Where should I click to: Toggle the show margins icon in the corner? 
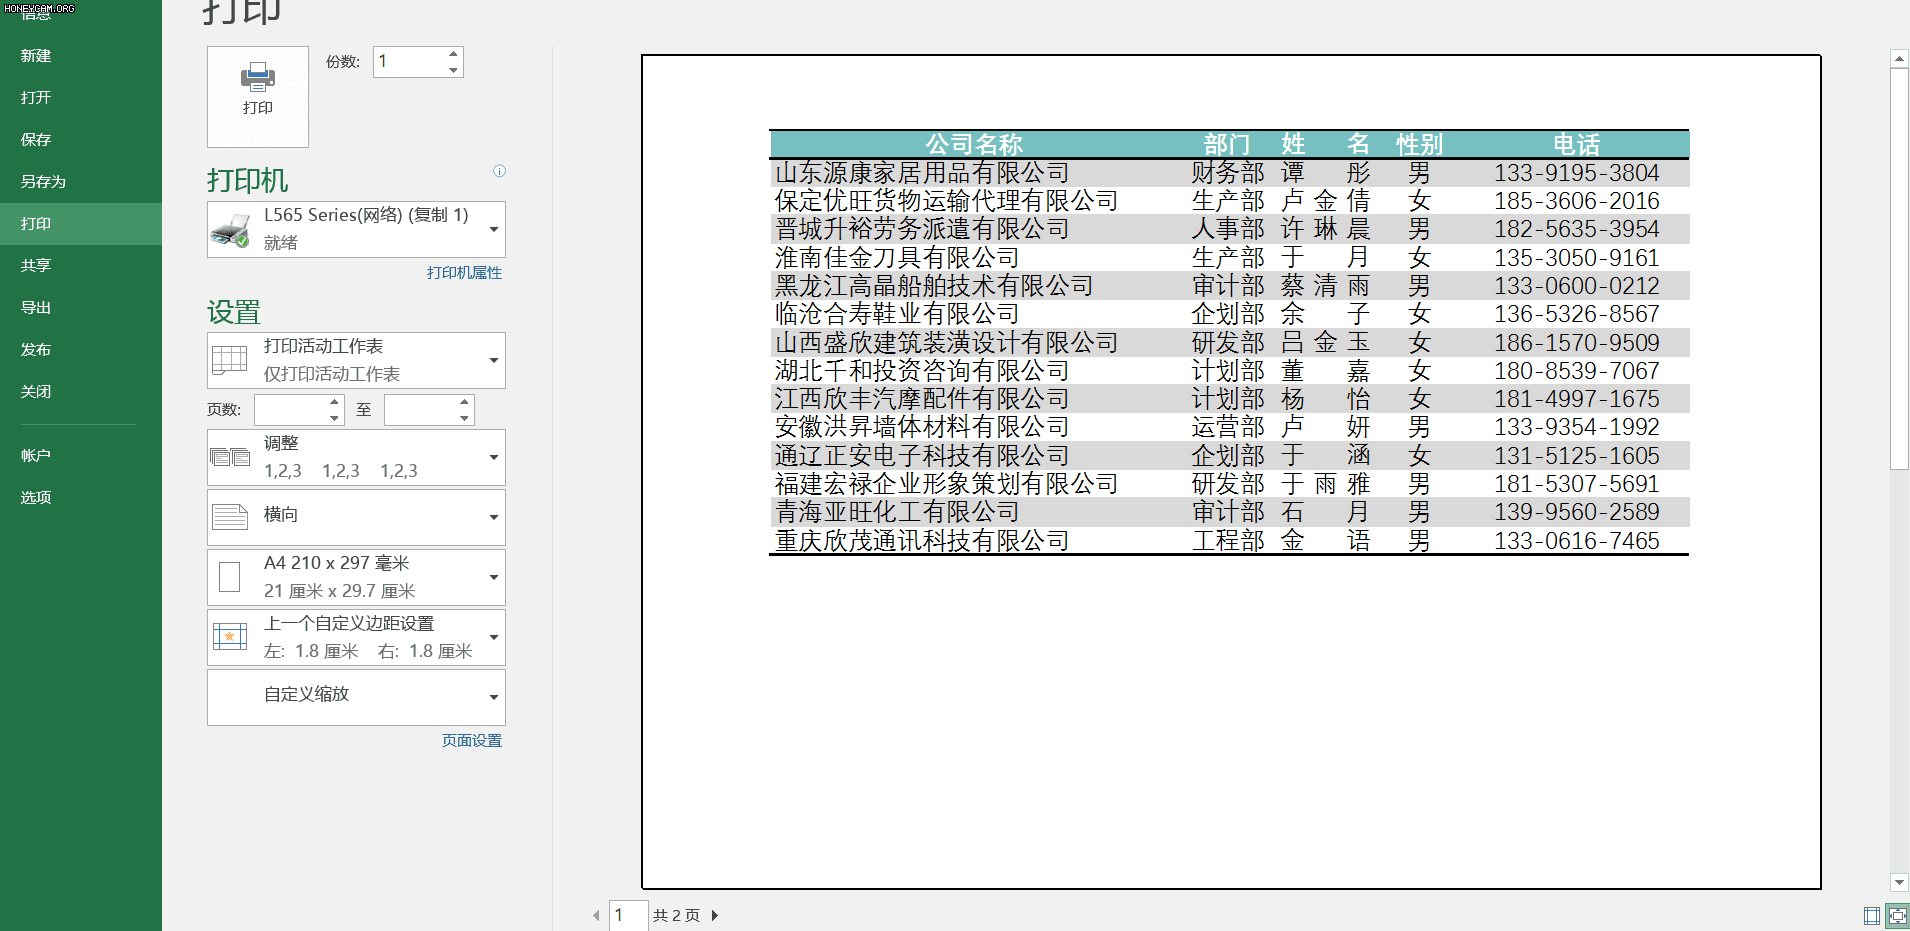point(1872,916)
